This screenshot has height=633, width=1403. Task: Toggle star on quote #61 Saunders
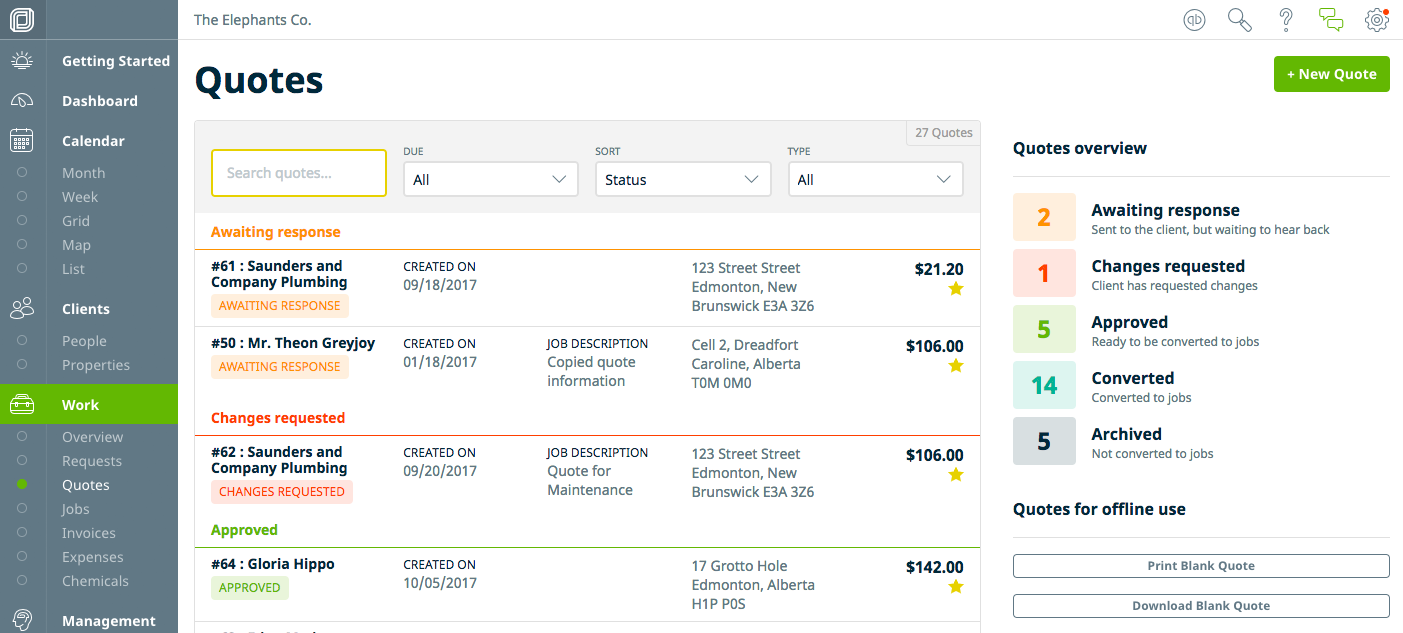[955, 289]
